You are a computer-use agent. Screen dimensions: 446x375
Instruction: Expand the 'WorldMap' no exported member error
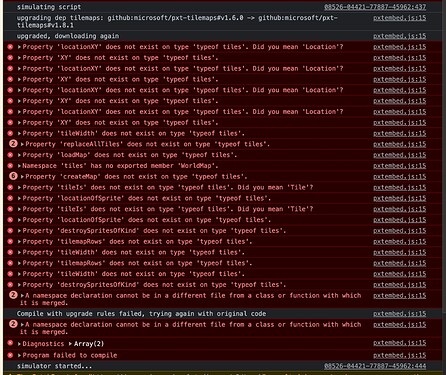coord(19,166)
